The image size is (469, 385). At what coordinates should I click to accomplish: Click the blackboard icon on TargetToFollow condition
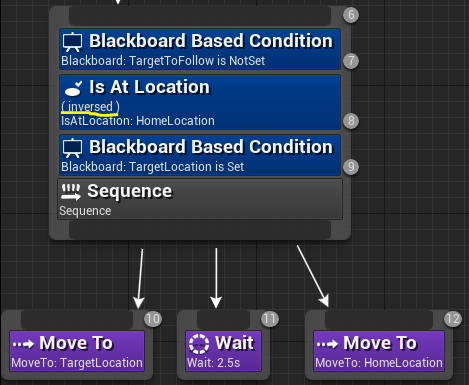coord(73,42)
